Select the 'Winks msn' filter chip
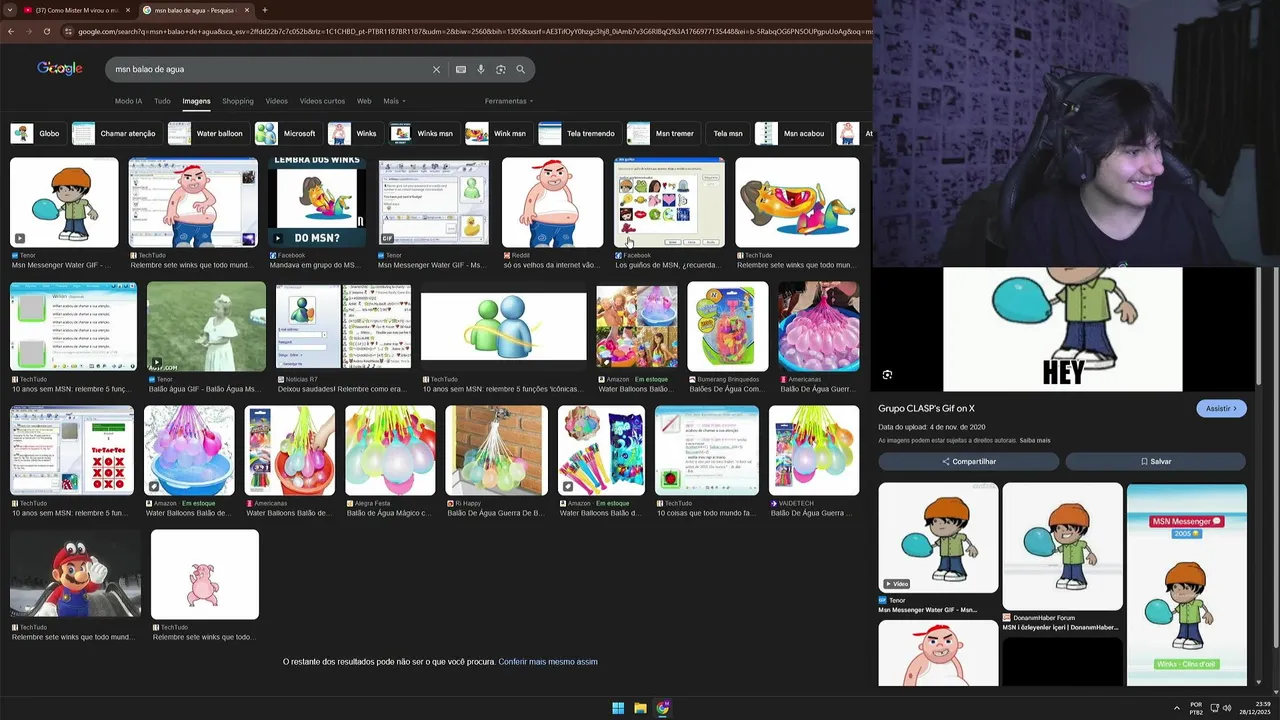Image resolution: width=1280 pixels, height=720 pixels. point(423,133)
